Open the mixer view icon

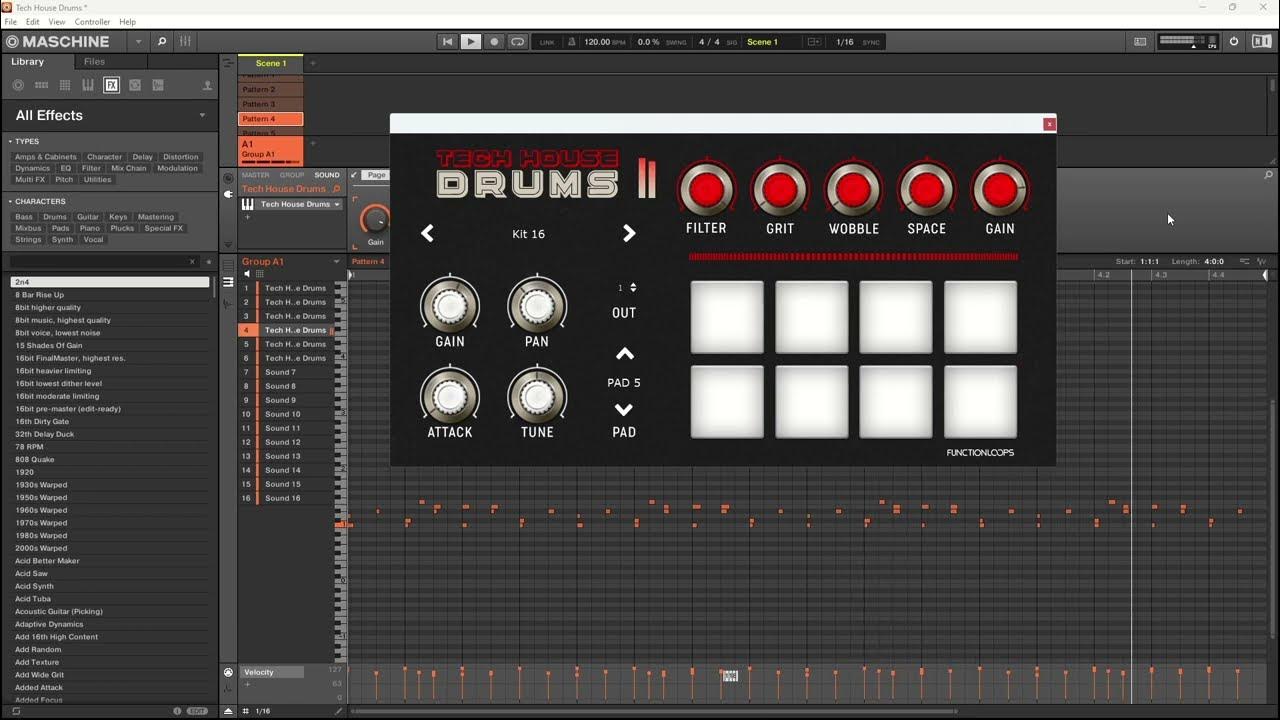tap(185, 42)
